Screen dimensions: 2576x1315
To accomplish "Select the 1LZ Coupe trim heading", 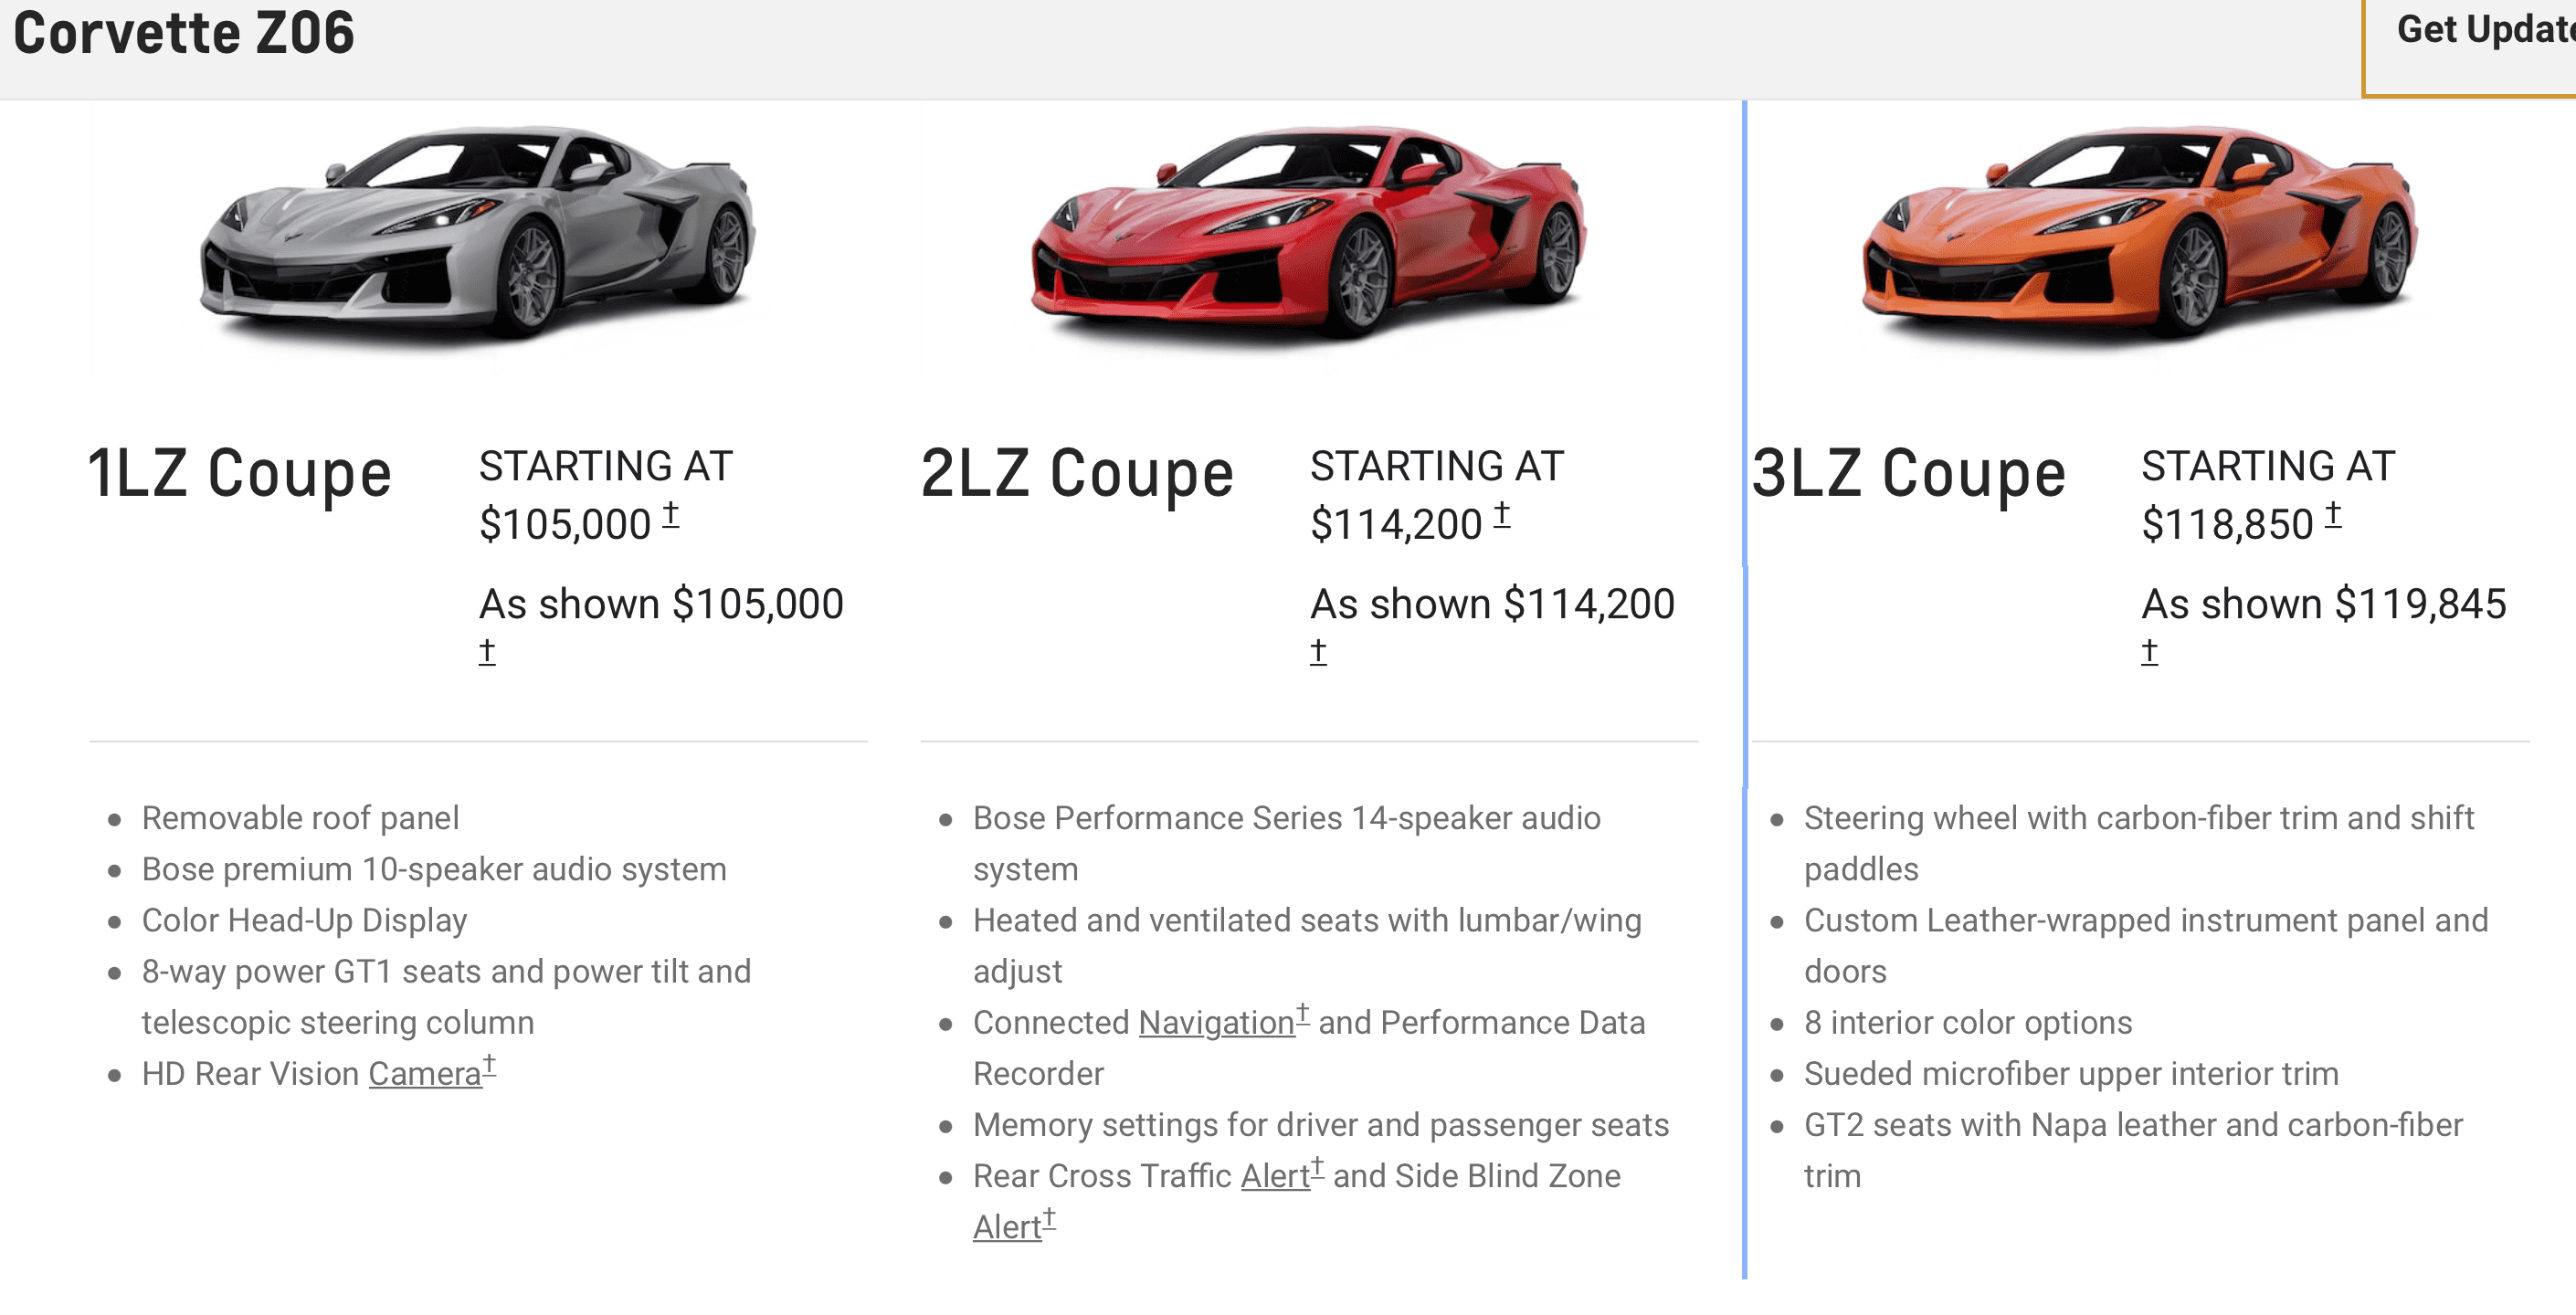I will coord(238,472).
